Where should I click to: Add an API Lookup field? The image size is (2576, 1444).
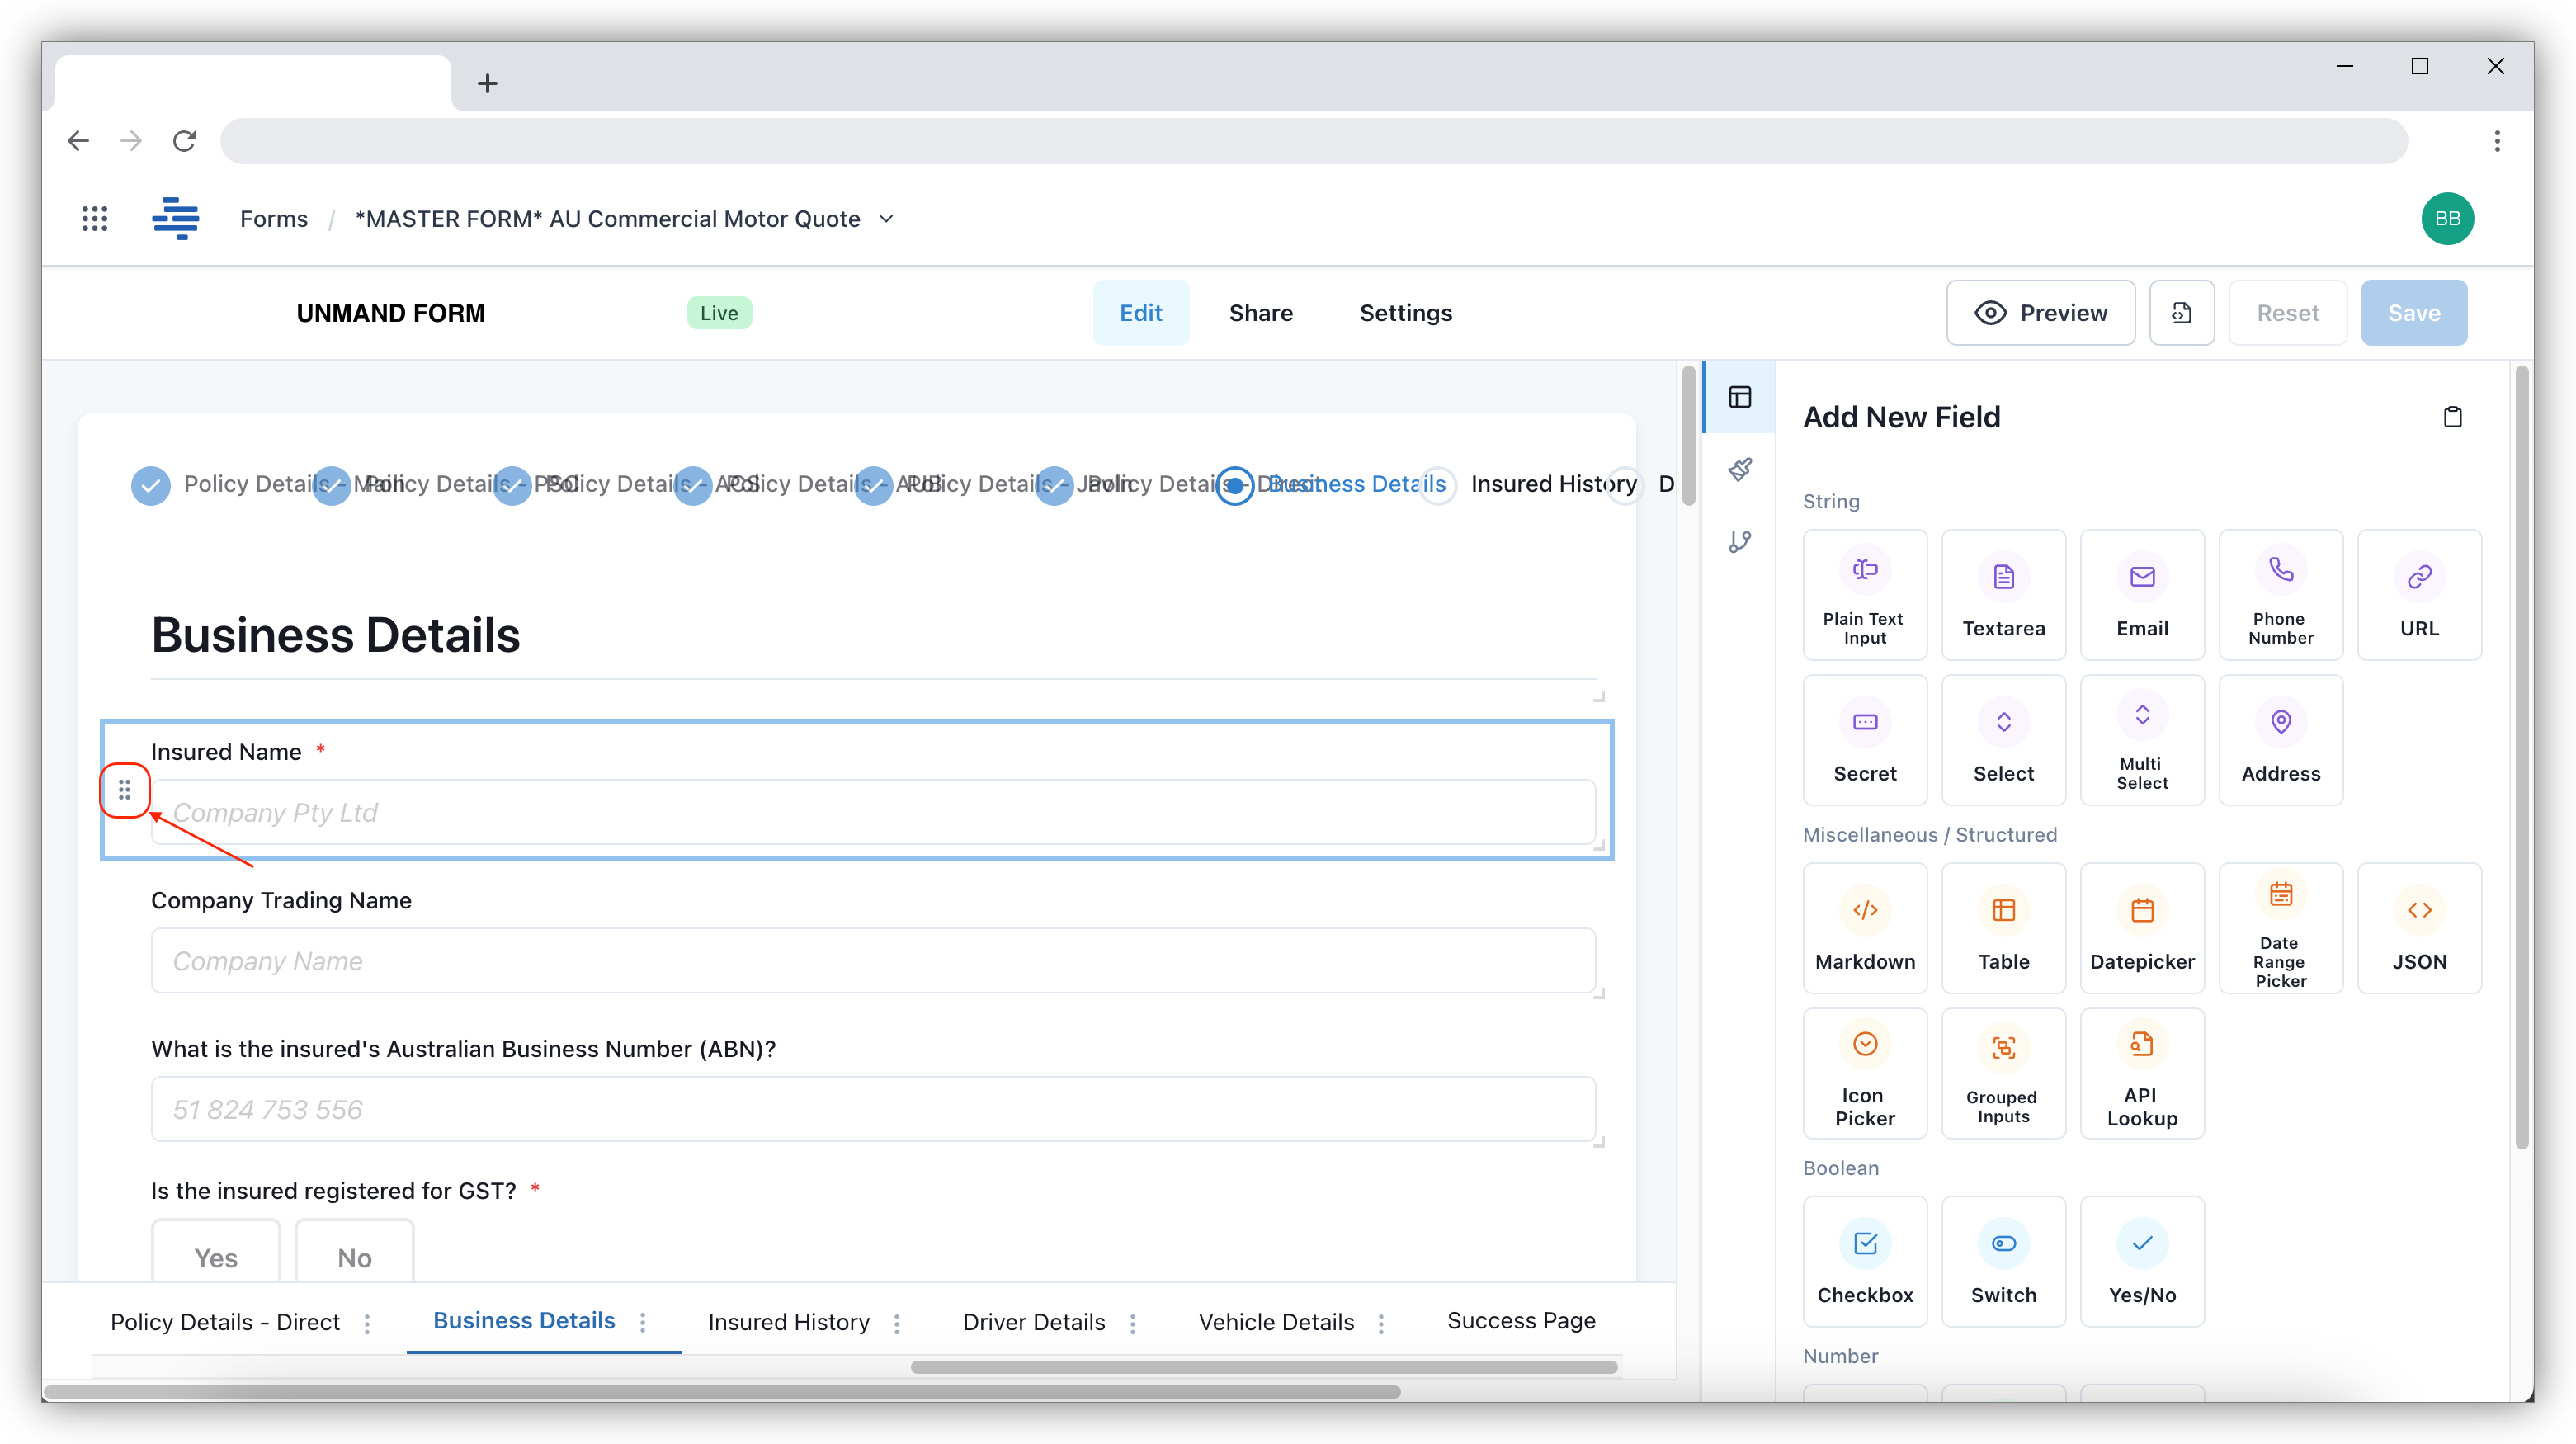pos(2141,1073)
